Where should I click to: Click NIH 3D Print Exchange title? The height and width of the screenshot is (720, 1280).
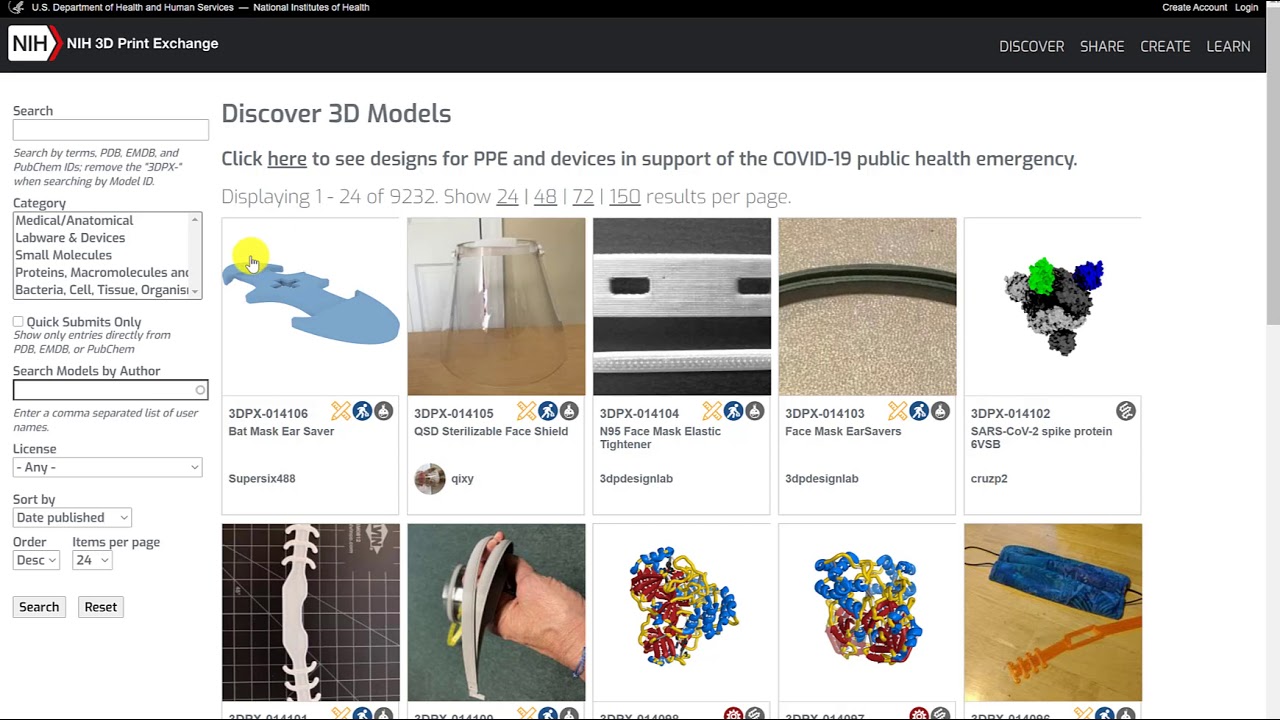[142, 43]
